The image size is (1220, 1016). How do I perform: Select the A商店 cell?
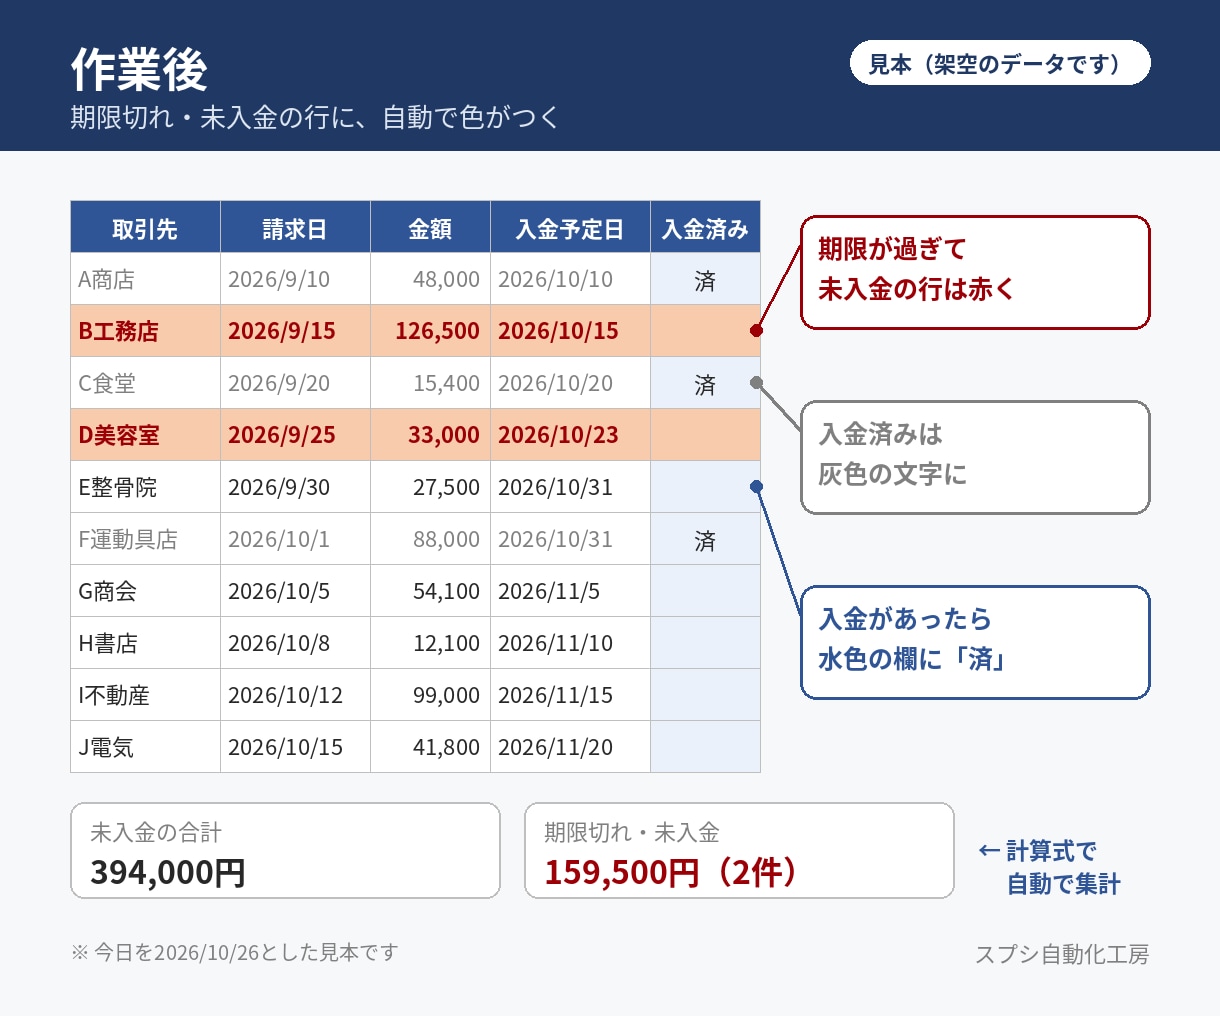click(145, 279)
